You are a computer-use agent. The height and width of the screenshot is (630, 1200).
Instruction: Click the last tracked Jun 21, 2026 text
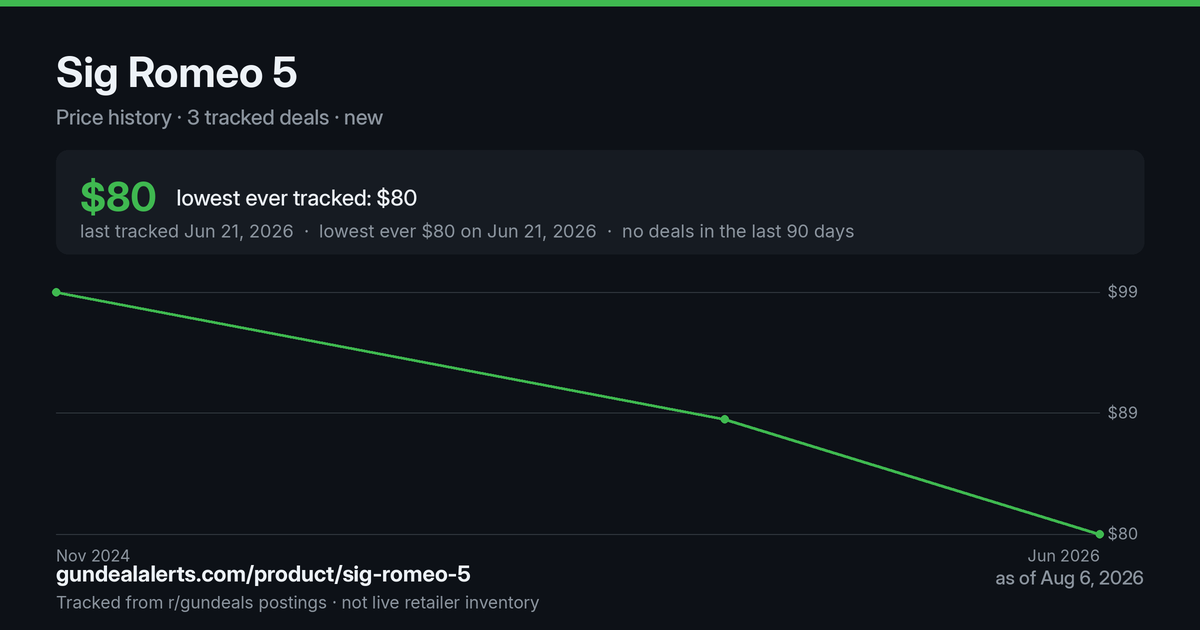click(x=187, y=231)
